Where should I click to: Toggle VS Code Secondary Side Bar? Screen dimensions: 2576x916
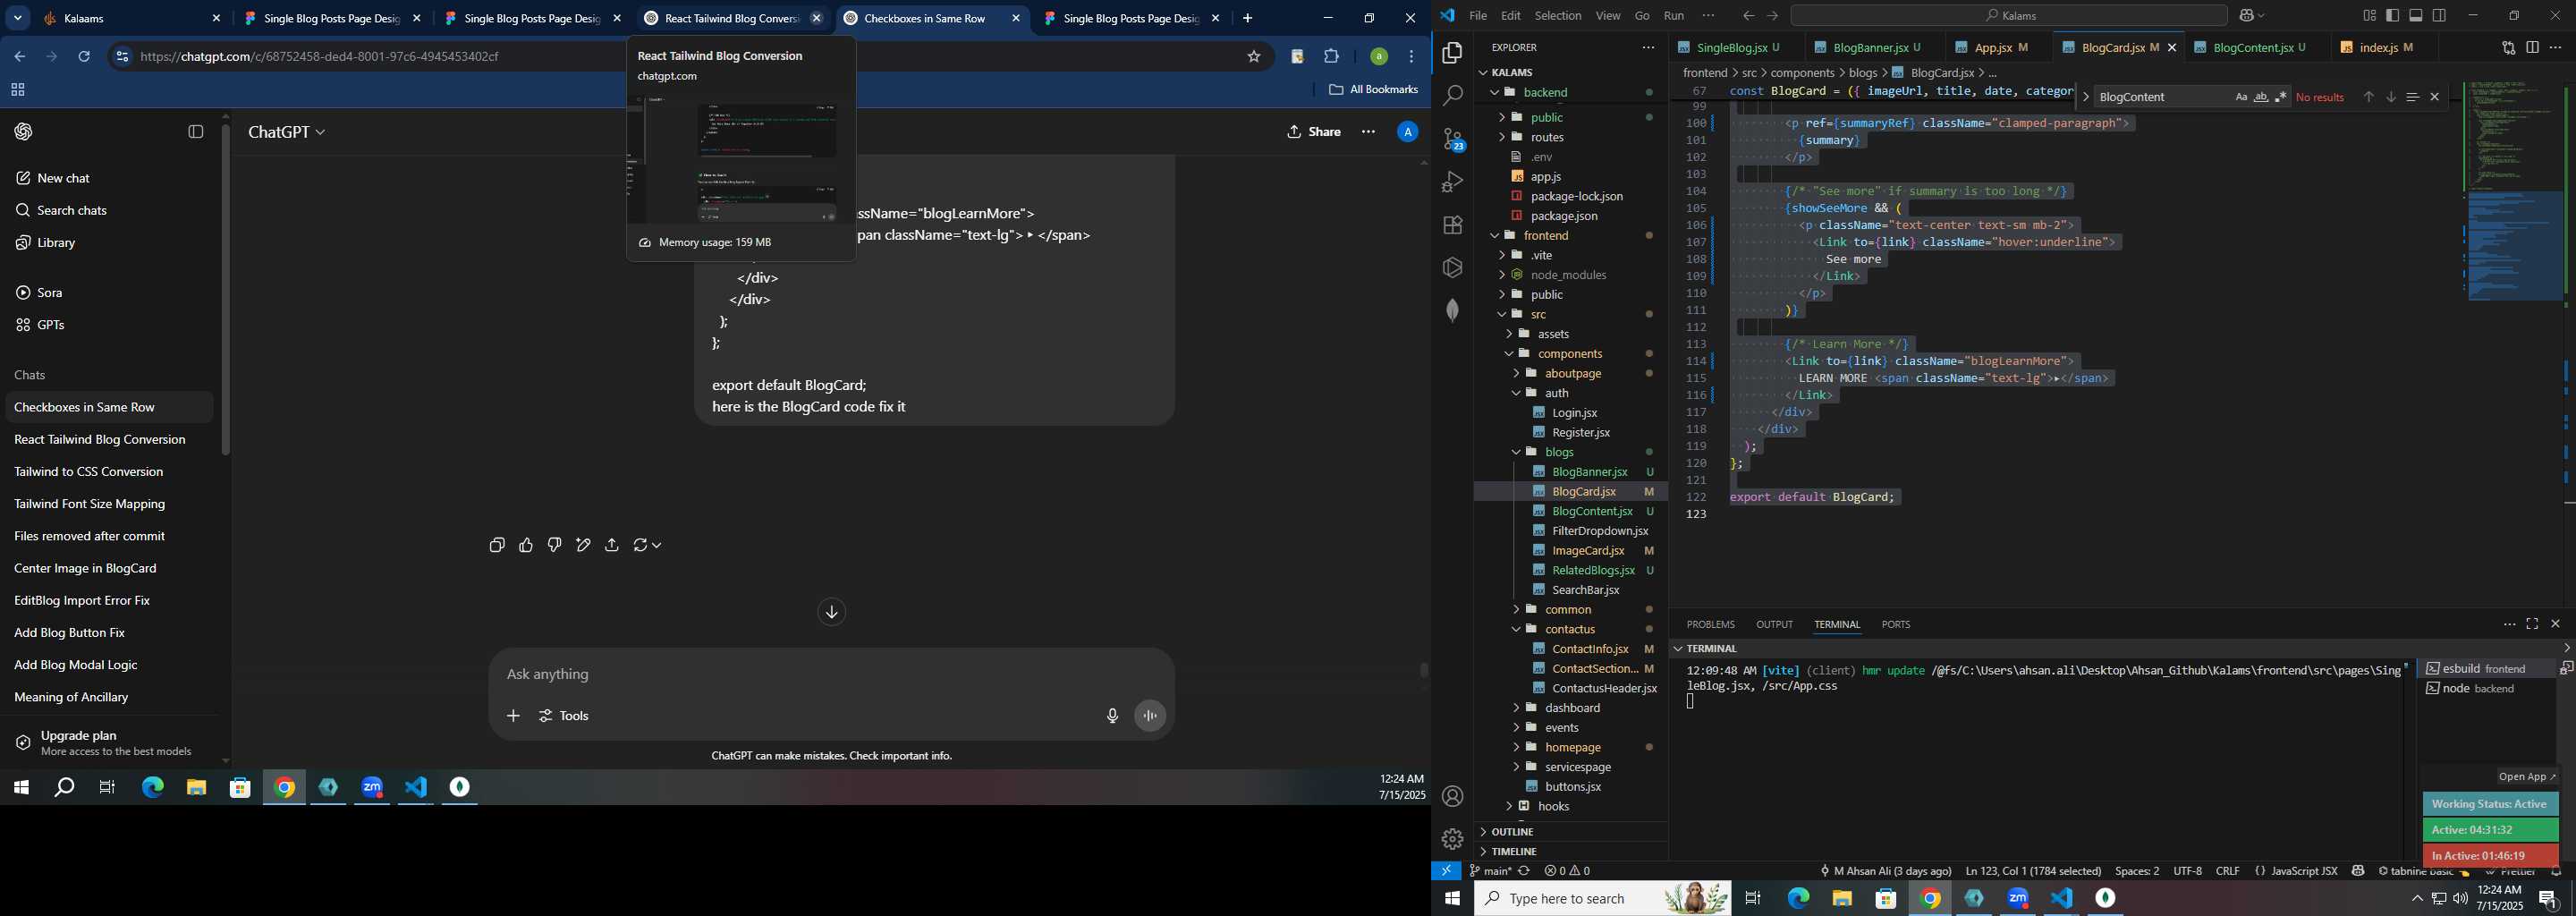tap(2440, 16)
